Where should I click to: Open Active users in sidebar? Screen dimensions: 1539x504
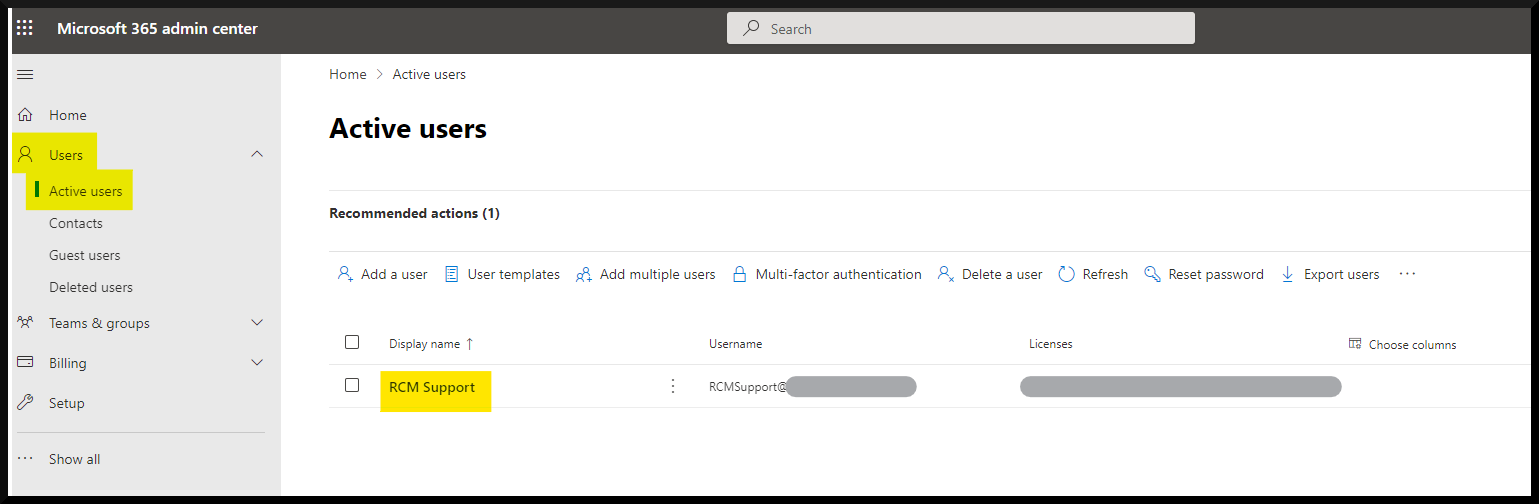86,191
